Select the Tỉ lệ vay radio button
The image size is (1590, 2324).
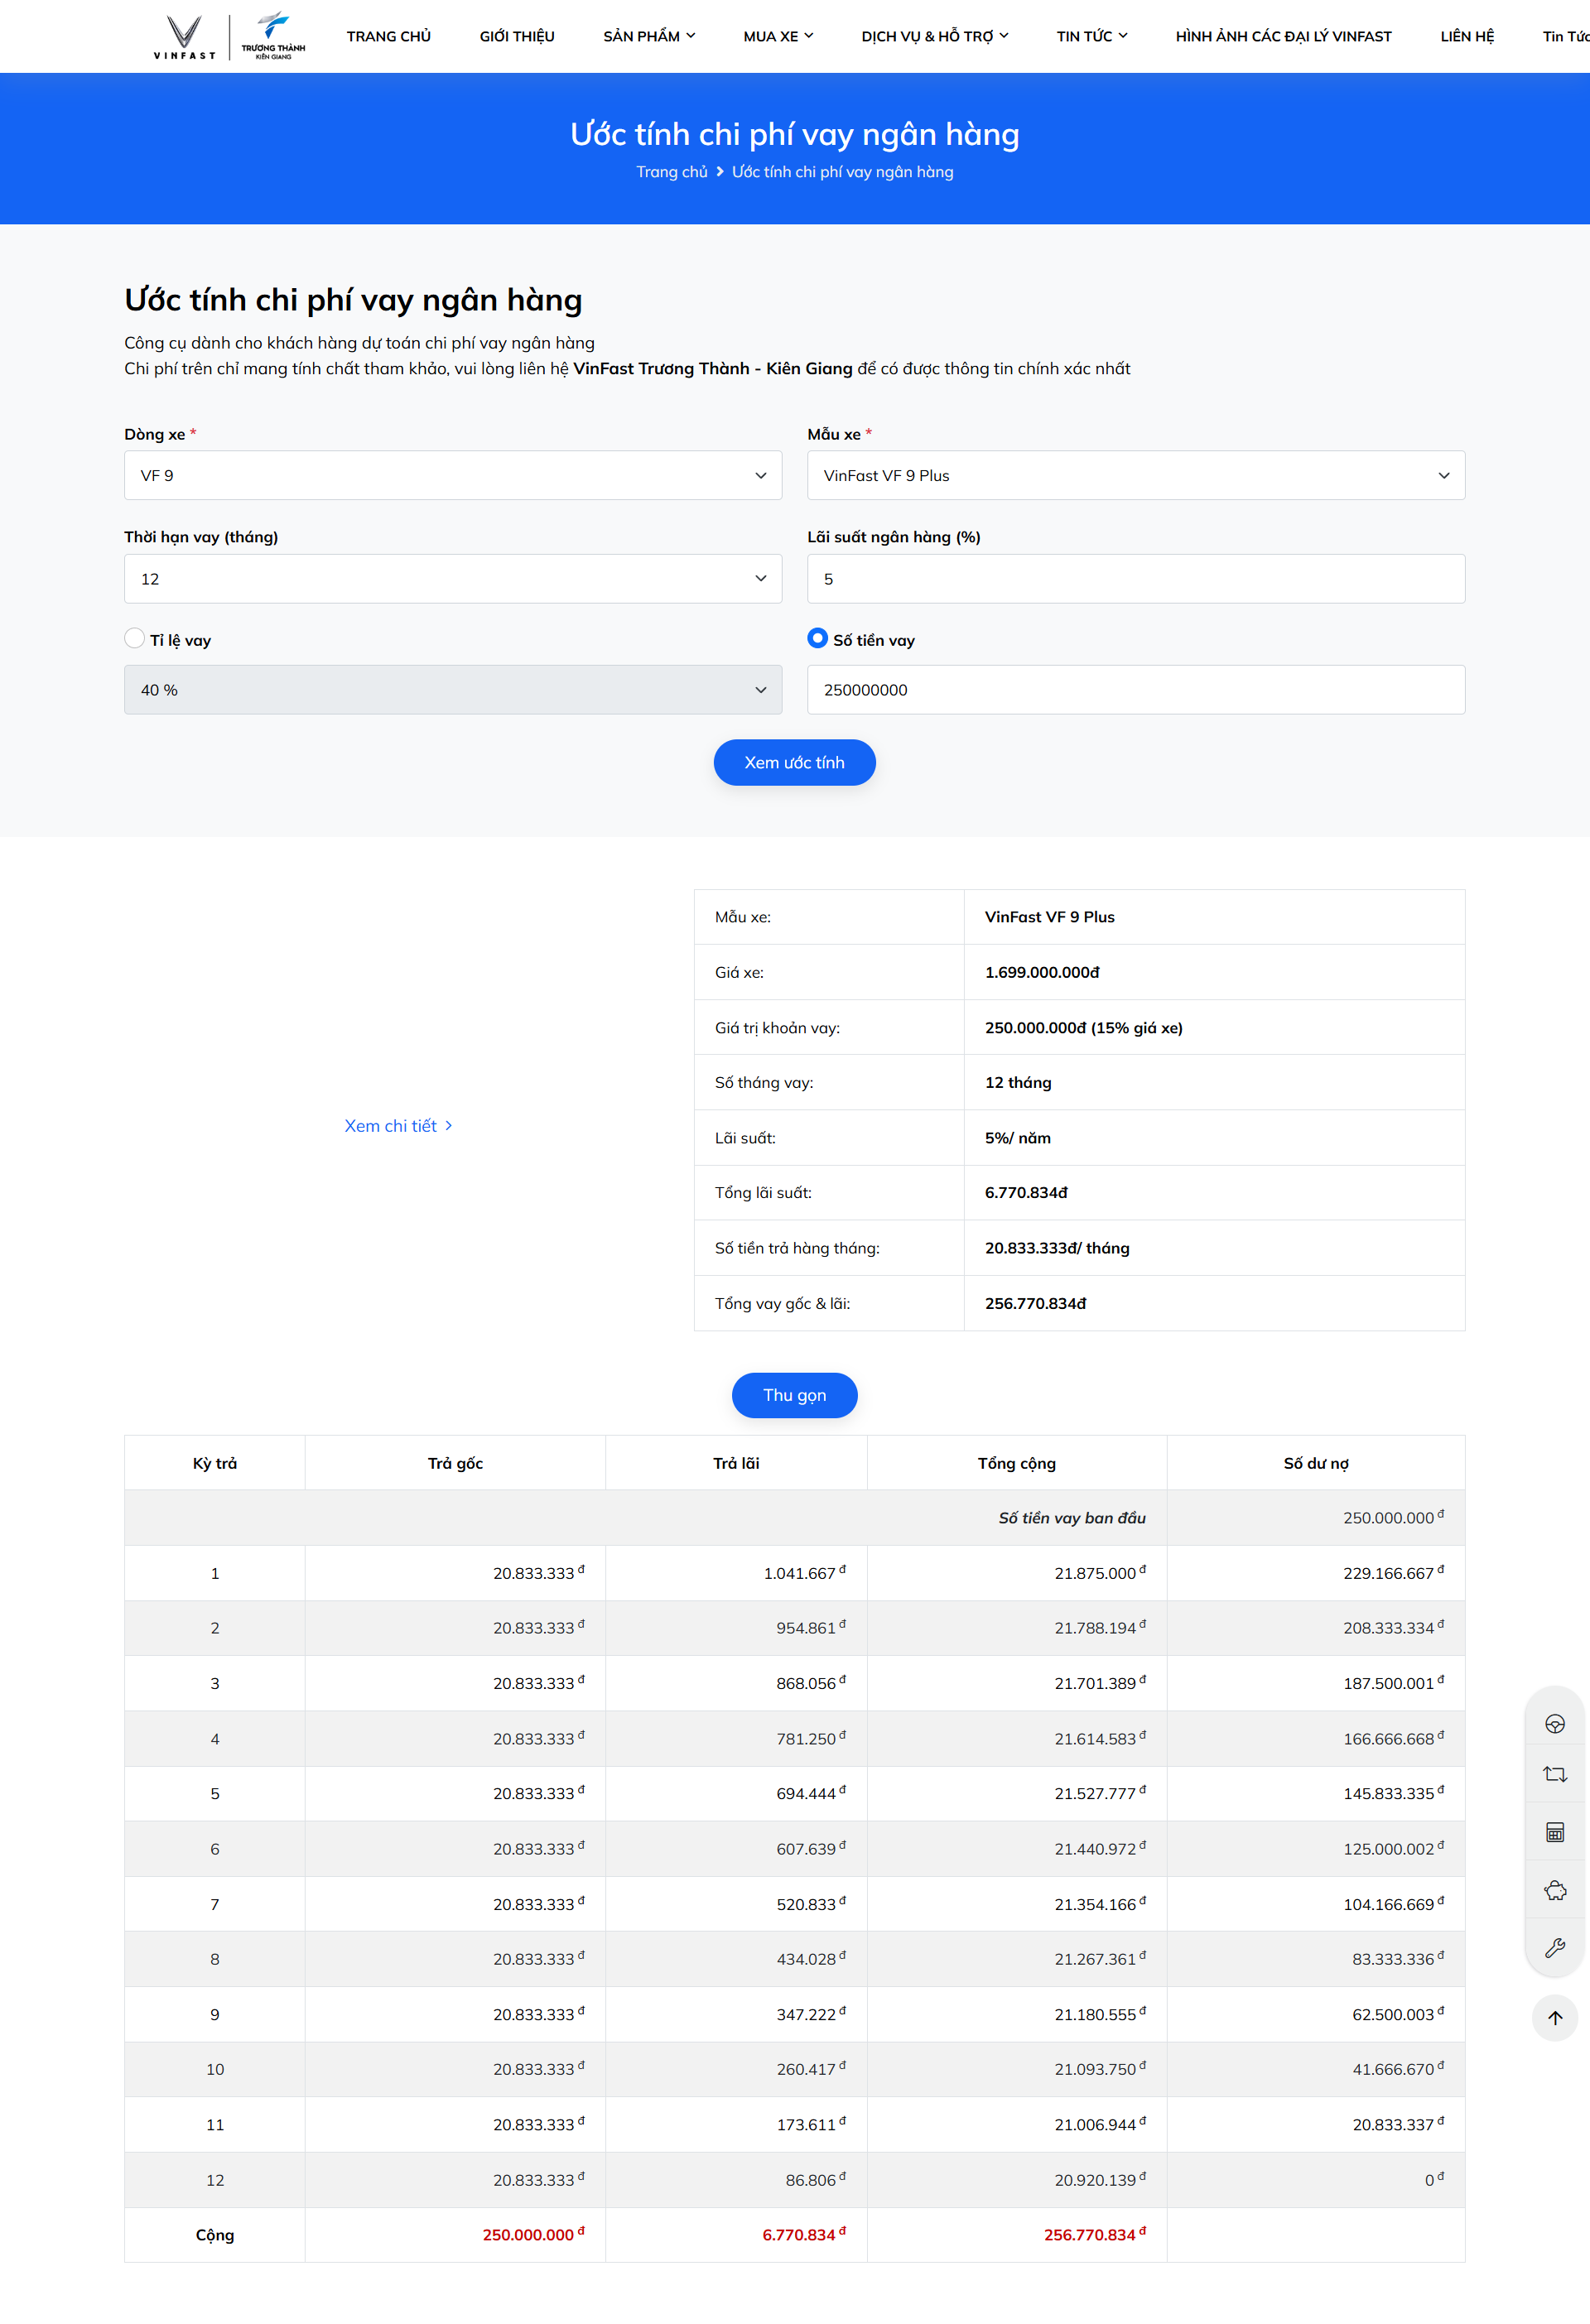click(135, 638)
